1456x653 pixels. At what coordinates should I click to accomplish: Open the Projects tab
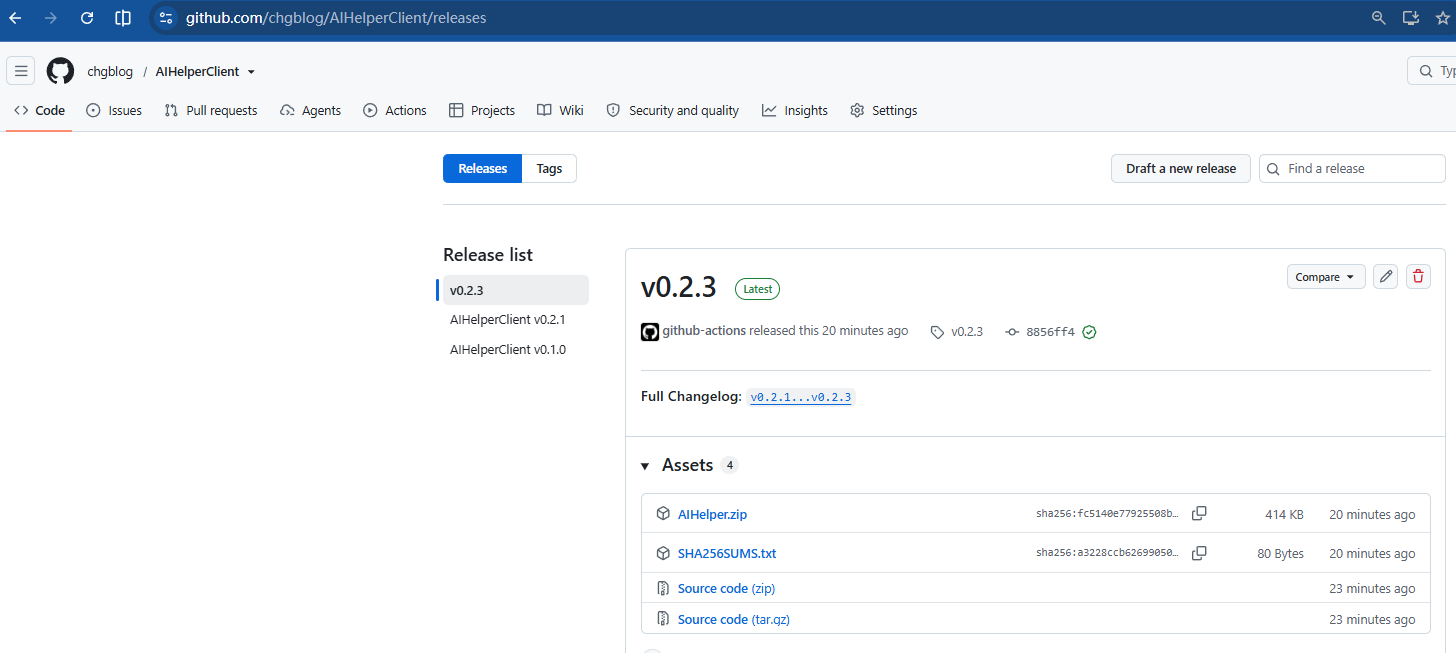(482, 111)
